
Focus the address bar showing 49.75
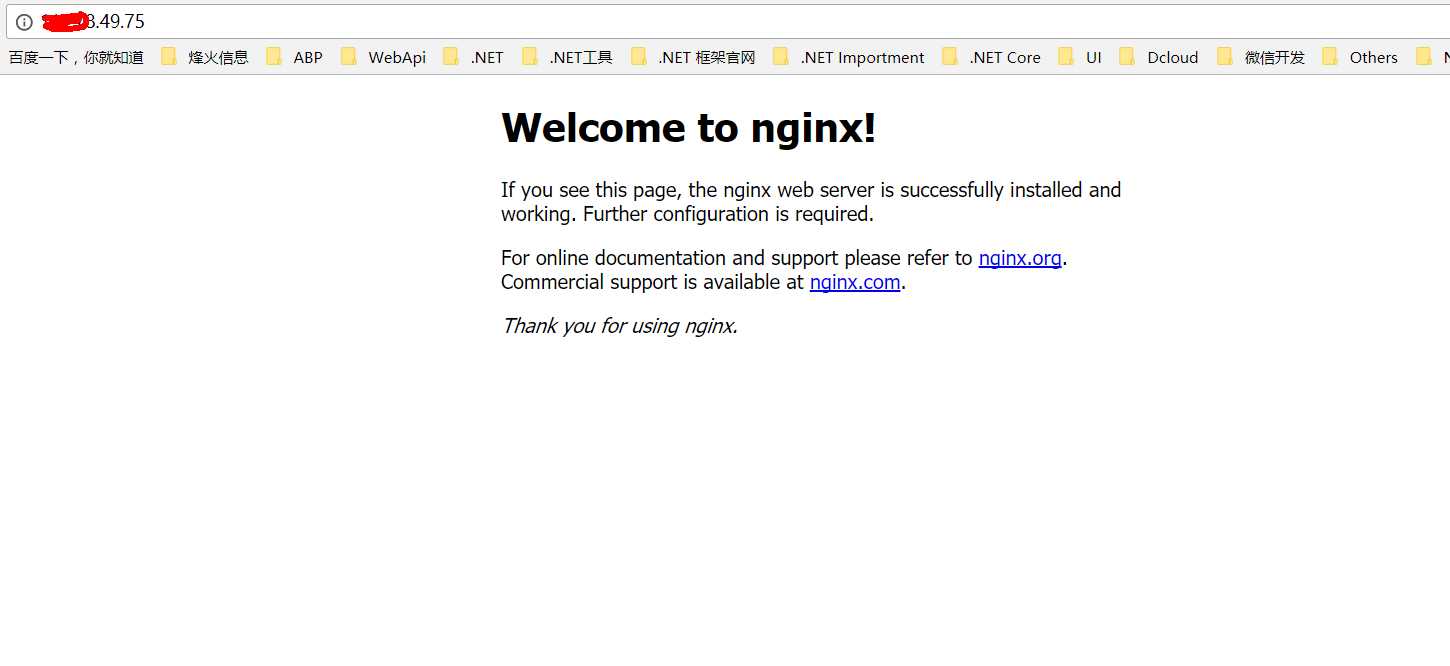pos(728,22)
